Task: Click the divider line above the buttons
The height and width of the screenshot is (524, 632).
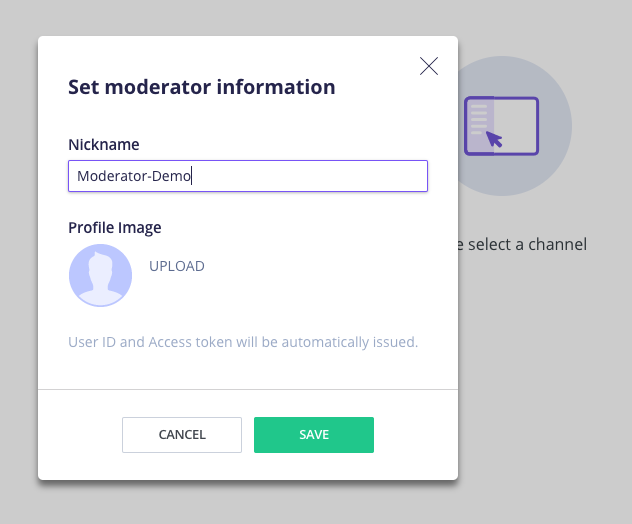Action: [x=248, y=389]
